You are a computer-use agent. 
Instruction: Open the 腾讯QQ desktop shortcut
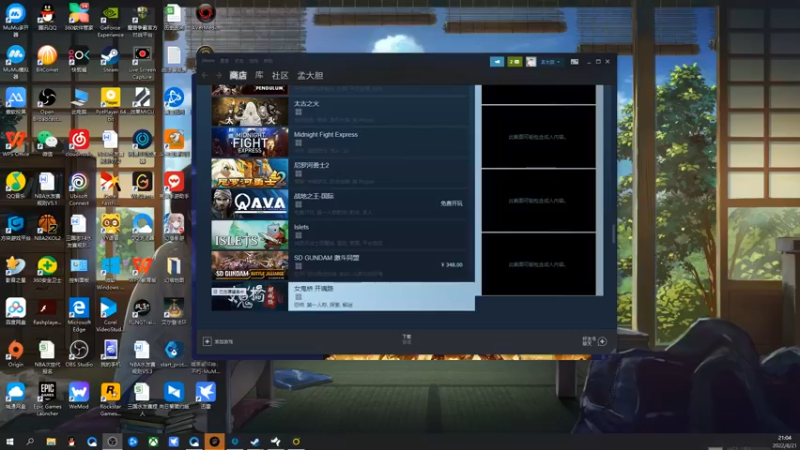(47, 16)
